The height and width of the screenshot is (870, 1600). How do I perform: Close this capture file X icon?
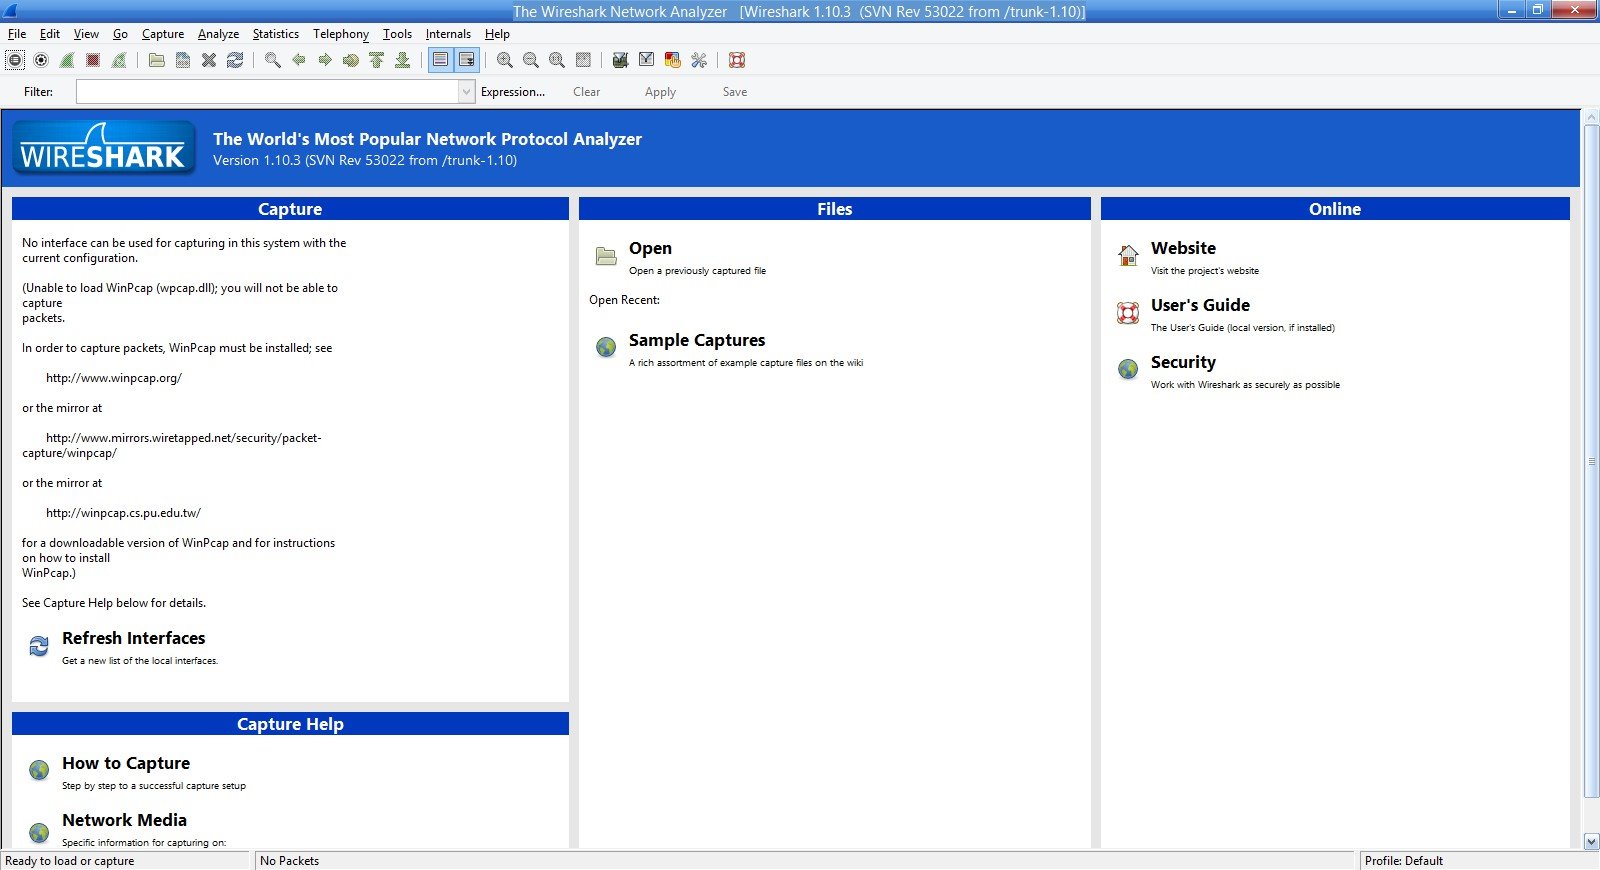pyautogui.click(x=209, y=60)
